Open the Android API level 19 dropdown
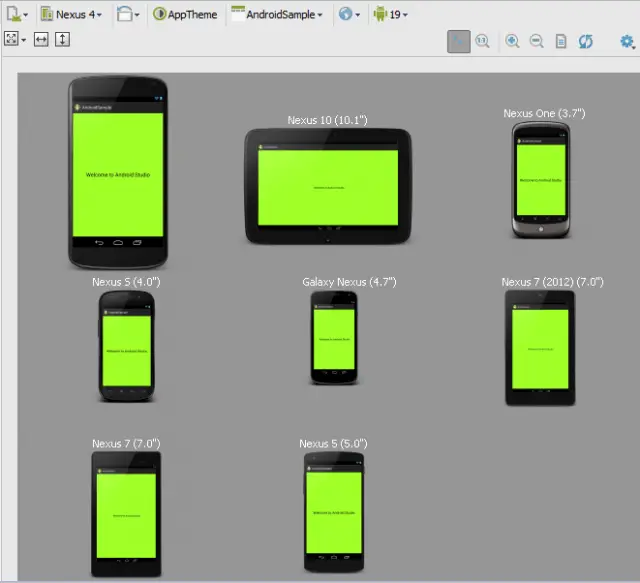This screenshot has height=583, width=640. coord(391,15)
